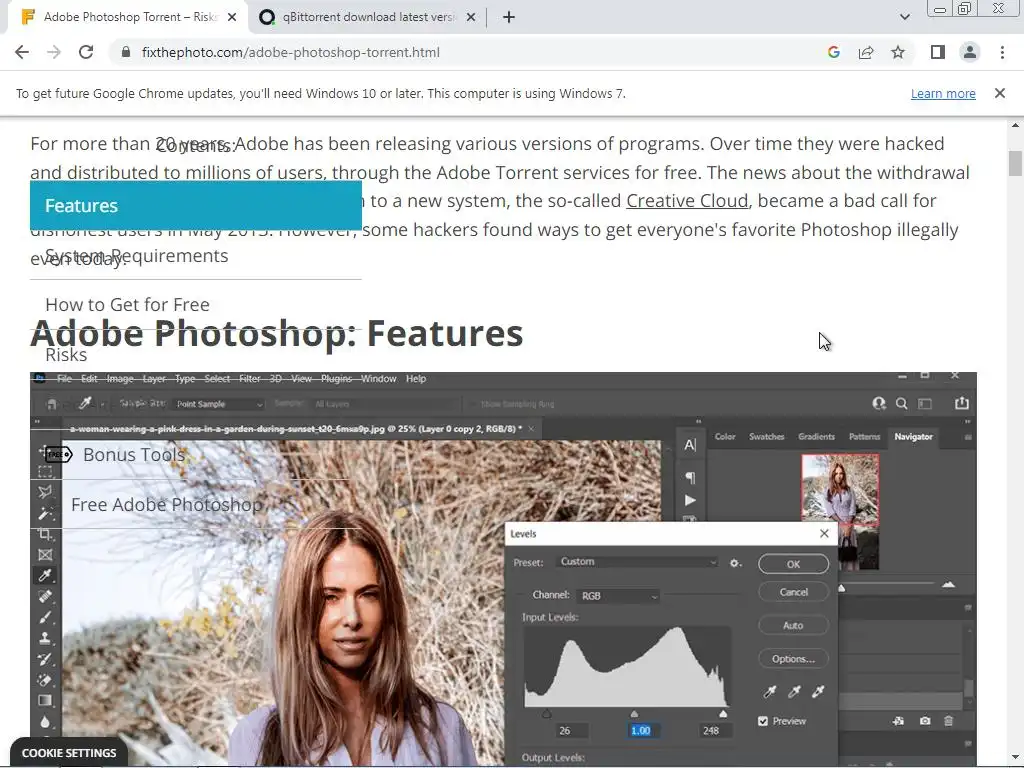Screen dimensions: 1024x768
Task: Click the Auto button in Levels
Action: pos(793,626)
